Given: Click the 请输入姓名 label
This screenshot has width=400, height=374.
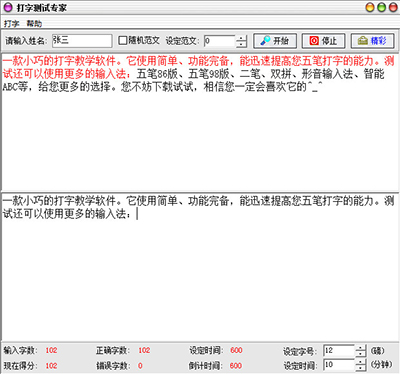Looking at the screenshot, I should pyautogui.click(x=26, y=41).
